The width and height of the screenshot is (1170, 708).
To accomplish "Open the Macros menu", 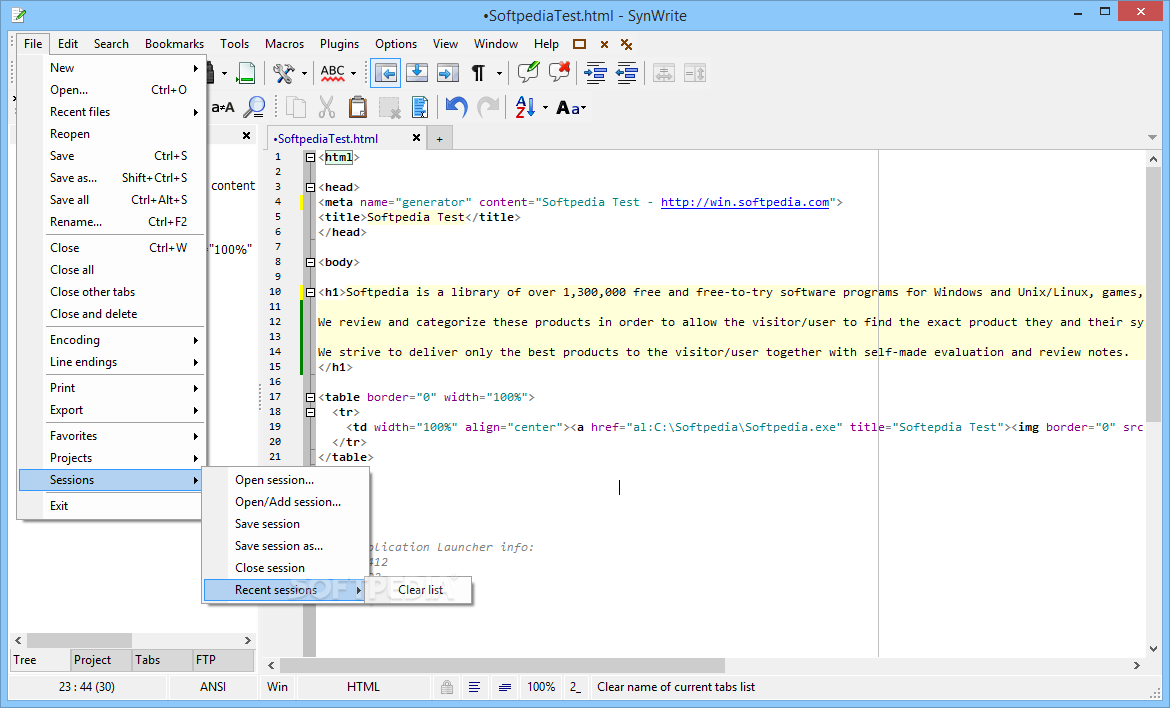I will [284, 44].
